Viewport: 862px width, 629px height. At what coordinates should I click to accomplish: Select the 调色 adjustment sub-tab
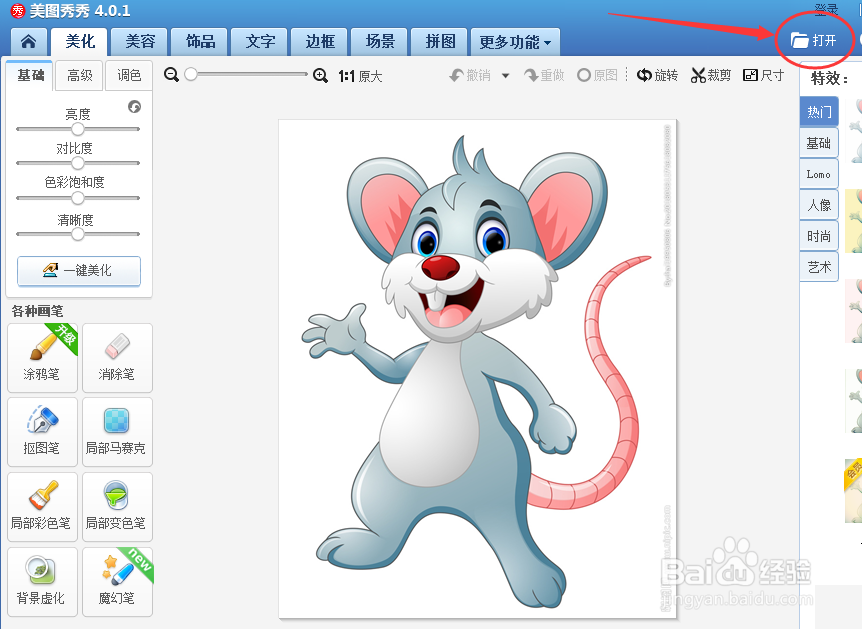point(129,75)
